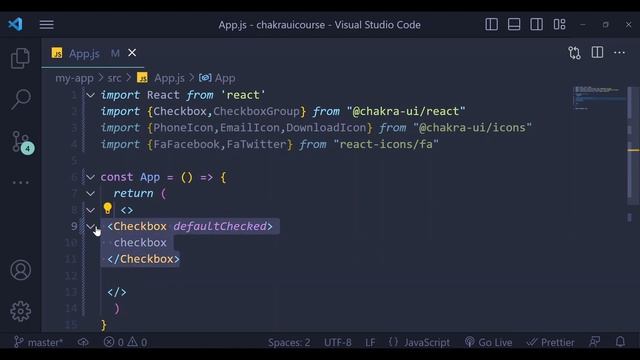
Task: Click the defaultChecked attribute text
Action: pyautogui.click(x=220, y=226)
